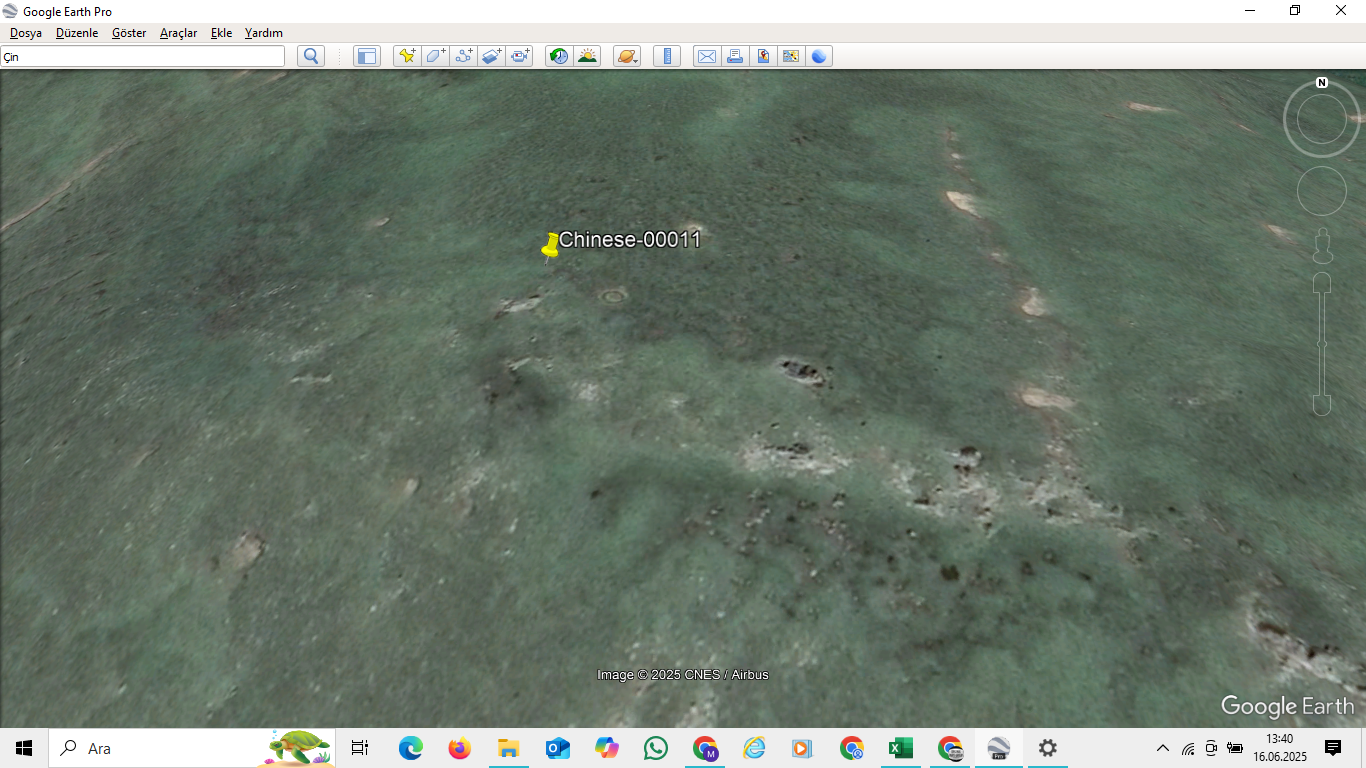This screenshot has height=768, width=1366.
Task: Click the zoom in end of slider
Action: tap(1322, 282)
